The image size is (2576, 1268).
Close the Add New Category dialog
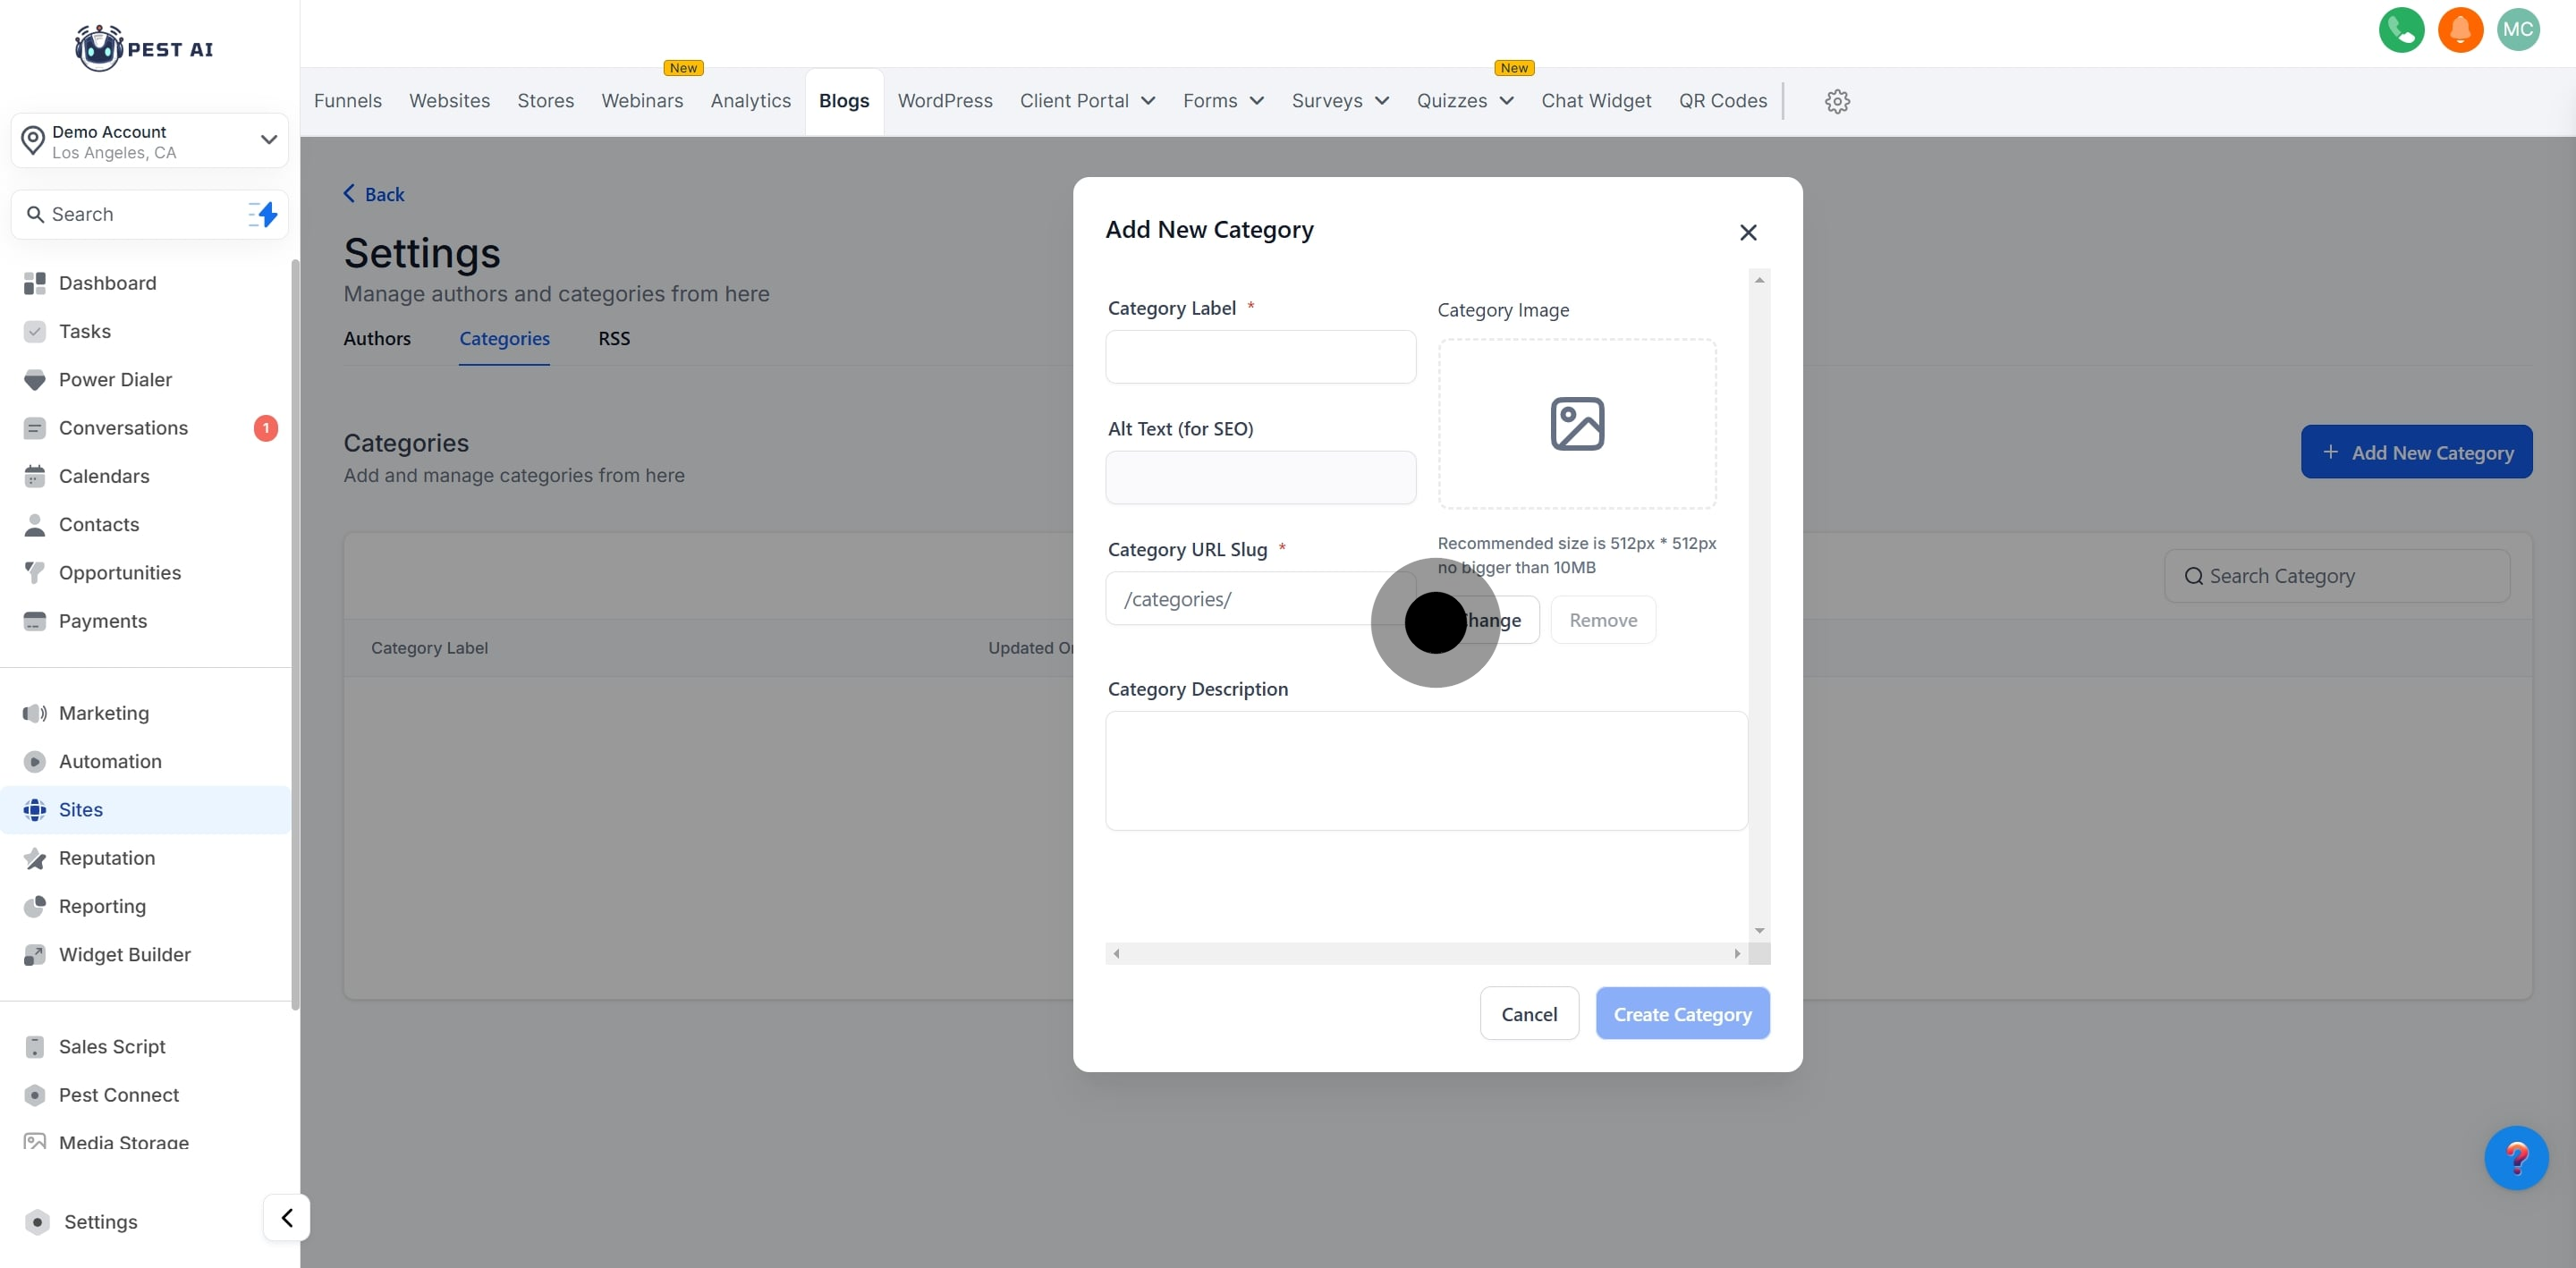(x=1747, y=232)
